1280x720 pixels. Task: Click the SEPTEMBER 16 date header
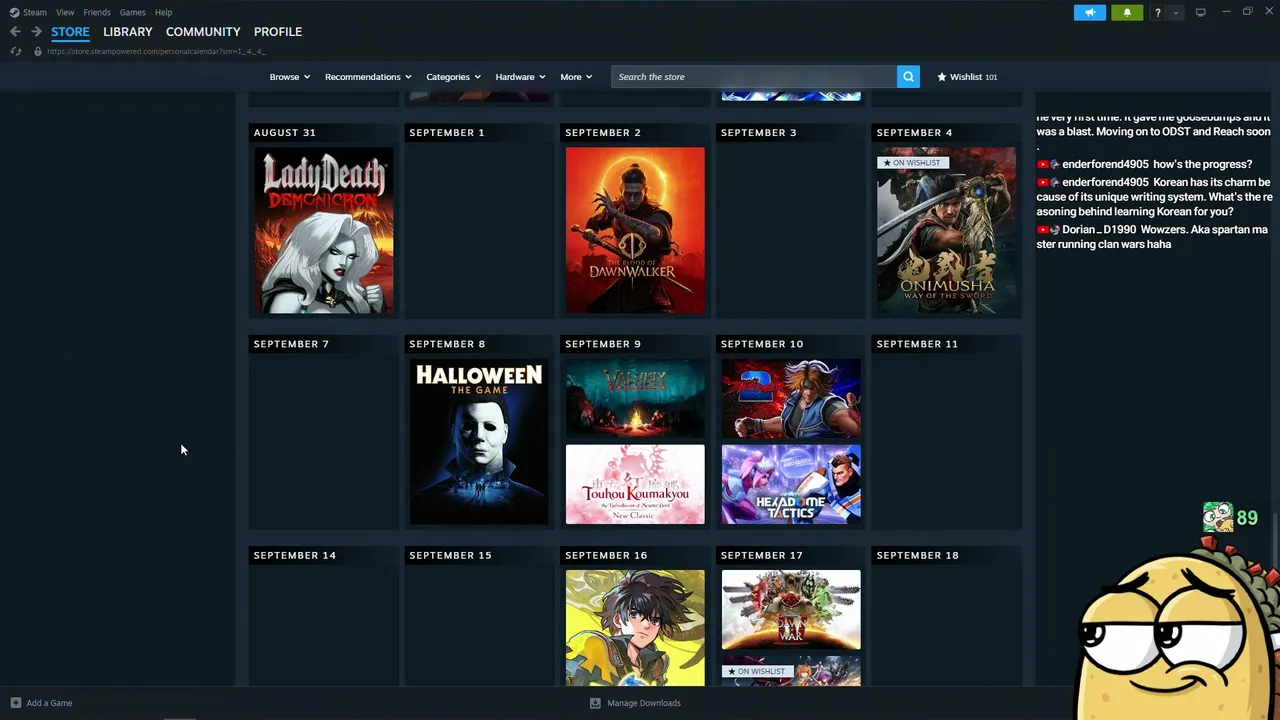[606, 555]
